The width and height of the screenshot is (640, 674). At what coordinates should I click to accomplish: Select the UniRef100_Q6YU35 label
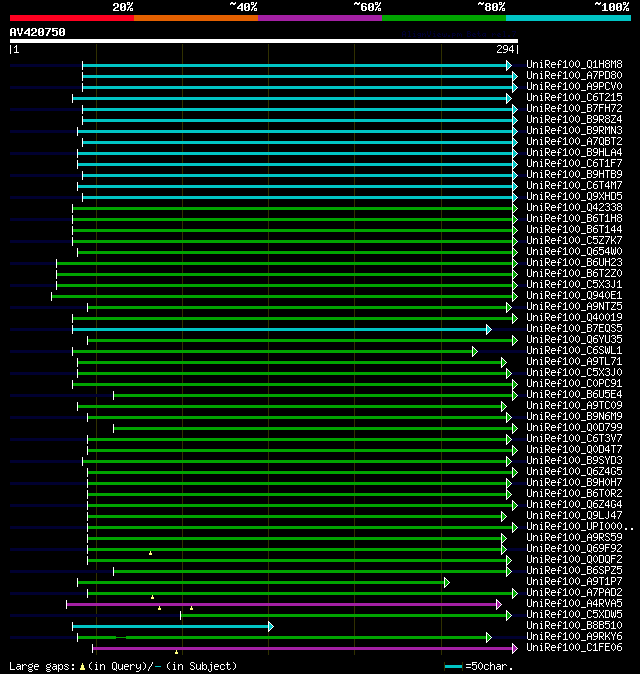click(574, 340)
